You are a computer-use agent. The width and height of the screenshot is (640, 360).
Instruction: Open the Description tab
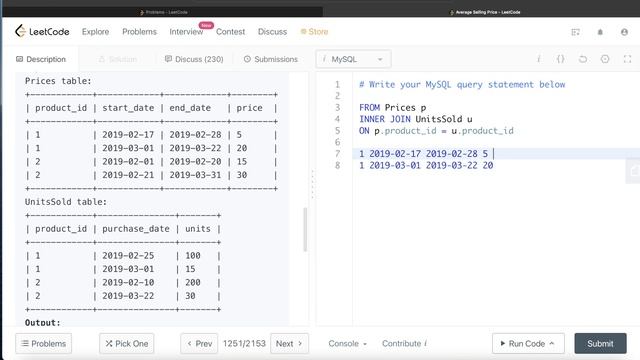(41, 59)
